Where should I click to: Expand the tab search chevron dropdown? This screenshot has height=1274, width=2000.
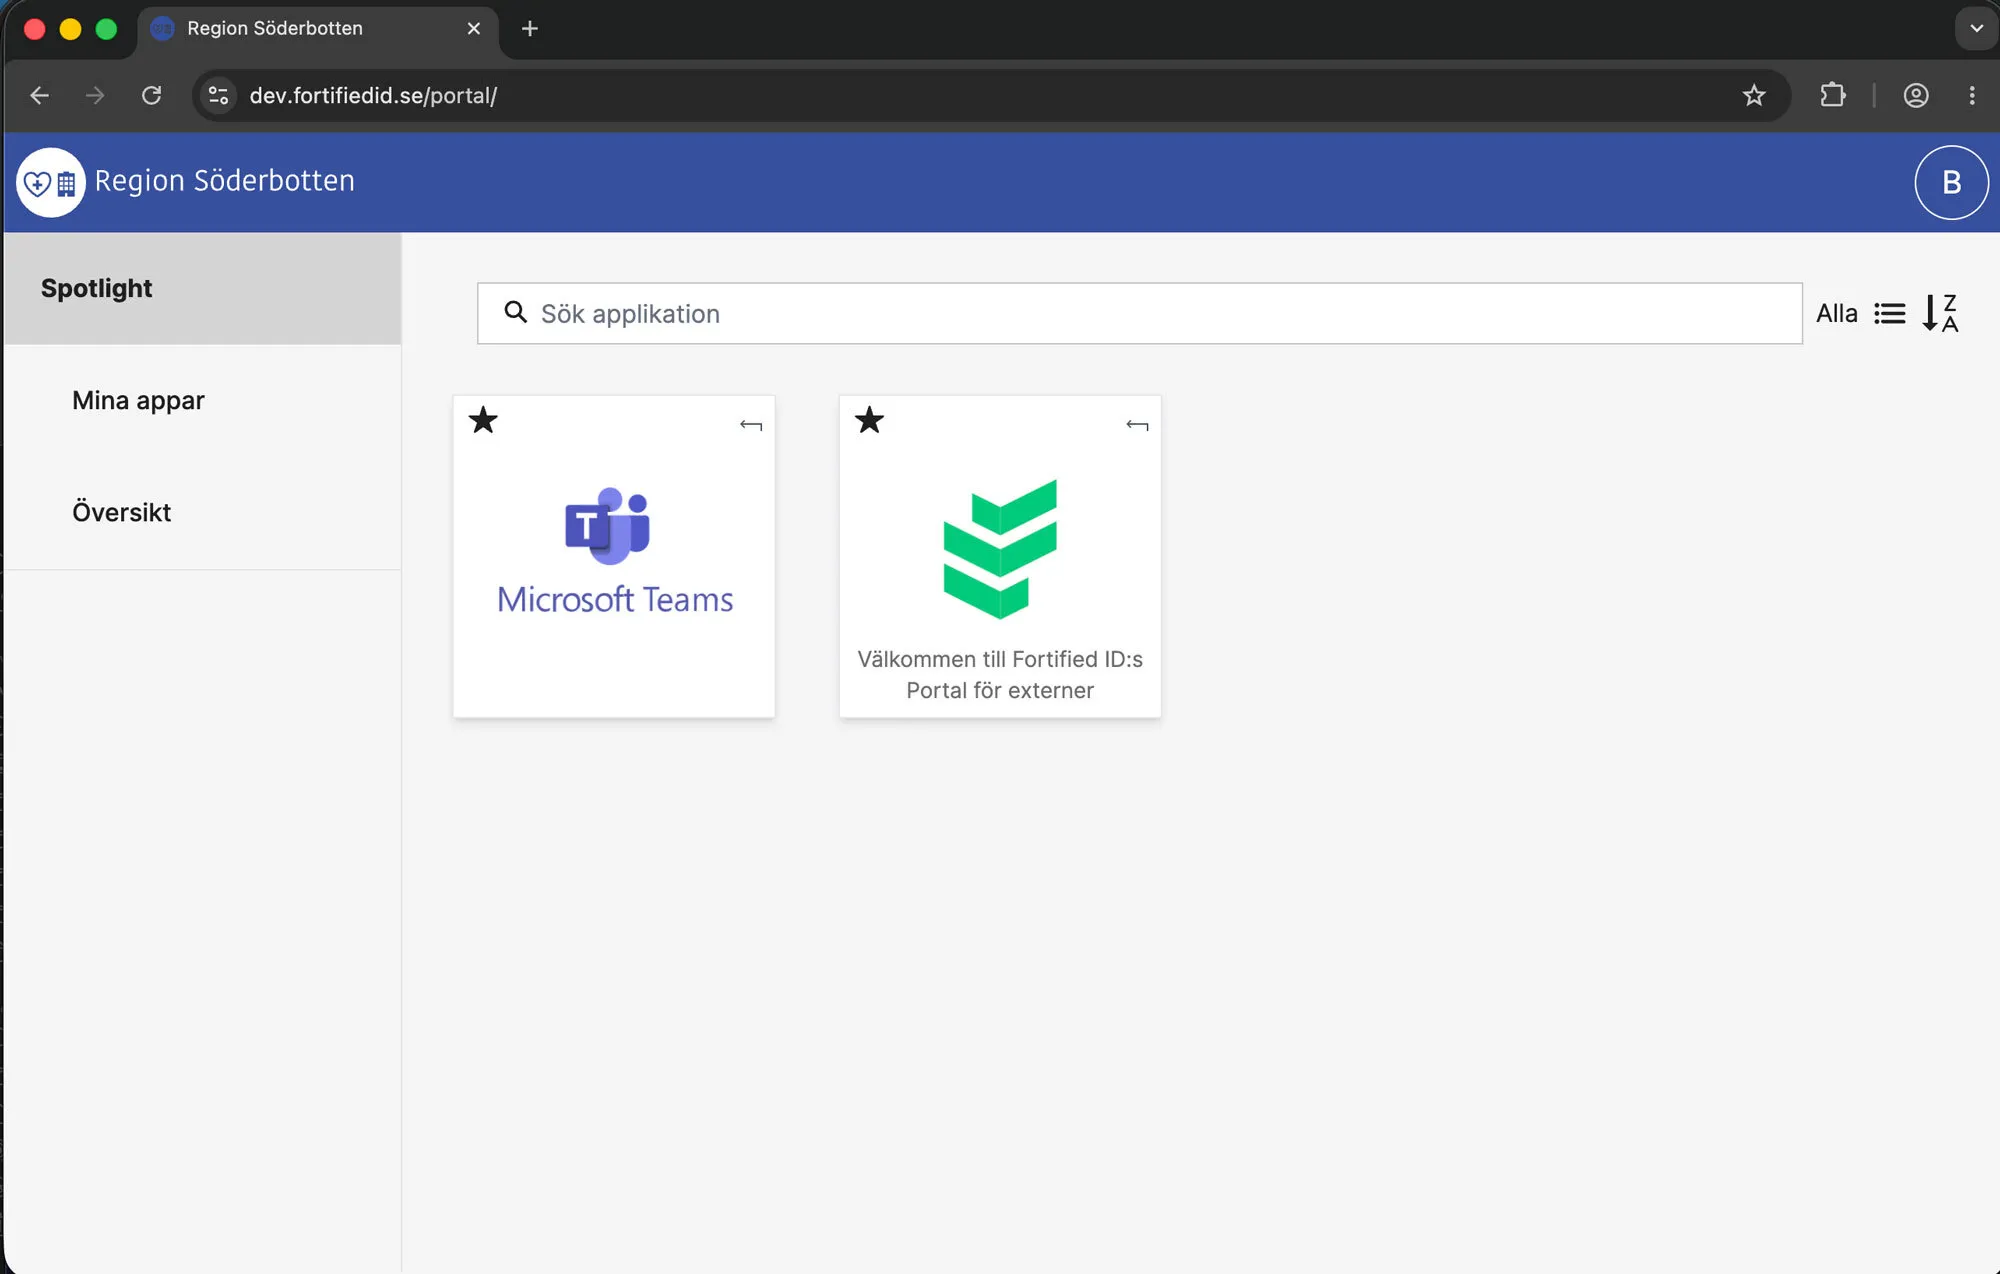(1976, 28)
